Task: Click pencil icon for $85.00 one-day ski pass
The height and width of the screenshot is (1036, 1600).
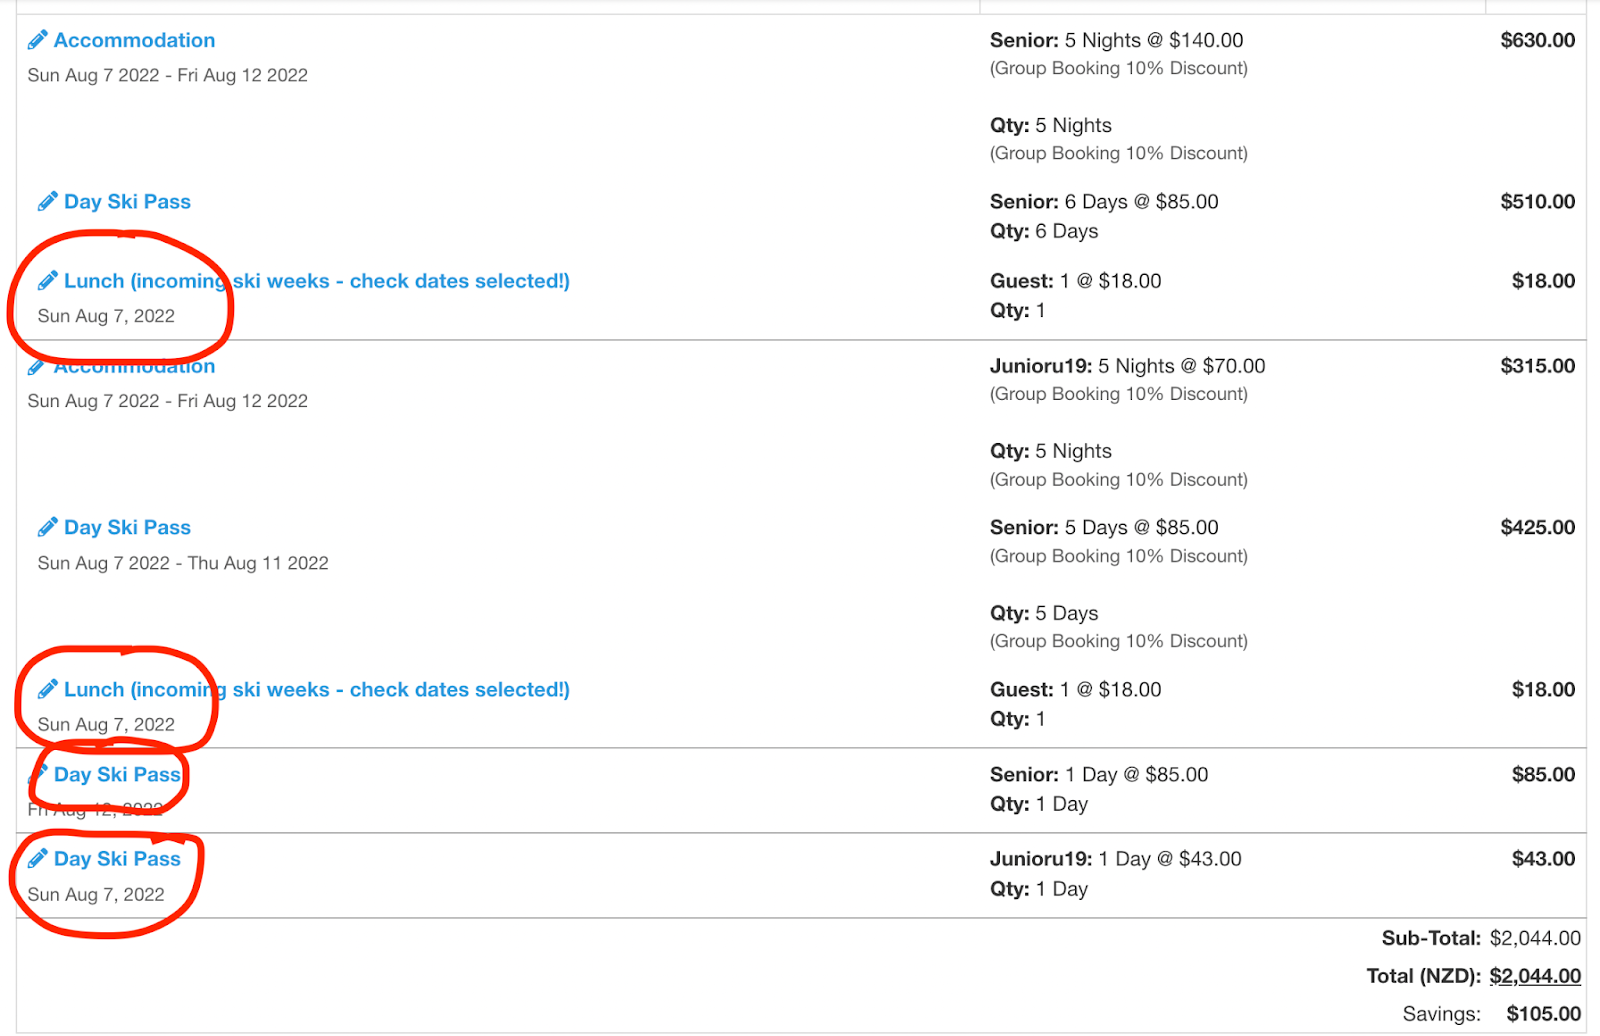Action: click(39, 774)
